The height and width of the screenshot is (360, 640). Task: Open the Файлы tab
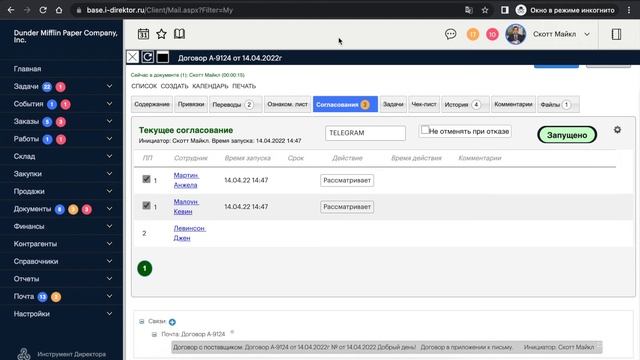(558, 104)
